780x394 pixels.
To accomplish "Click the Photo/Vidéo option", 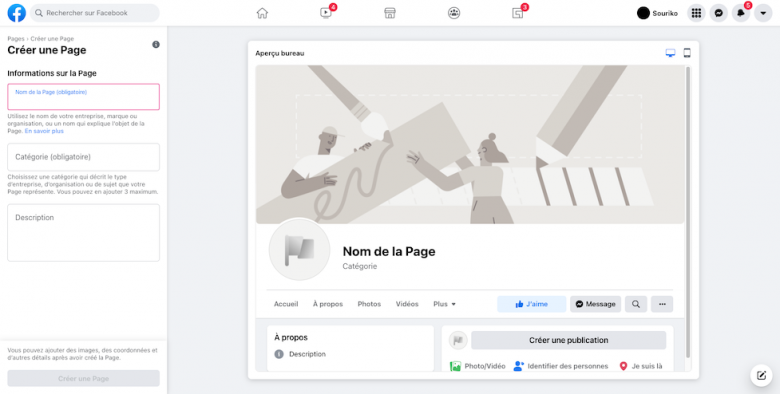I will pyautogui.click(x=478, y=366).
